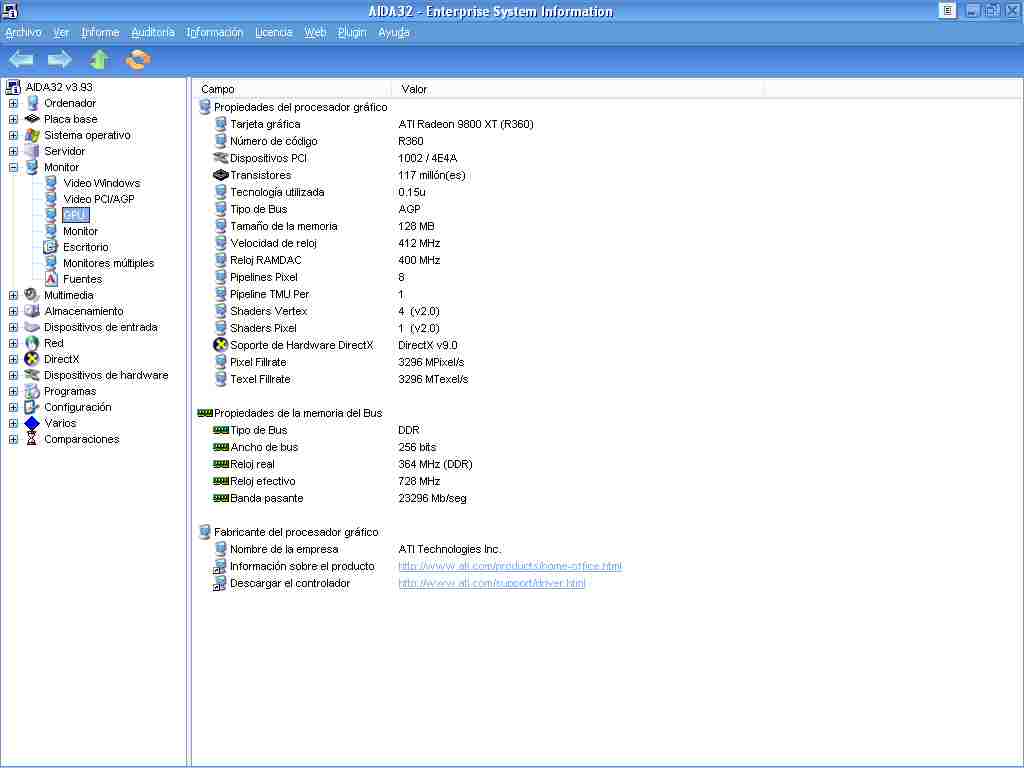Viewport: 1024px width, 768px height.
Task: Select Monitores múltiples tree item
Action: coord(108,263)
